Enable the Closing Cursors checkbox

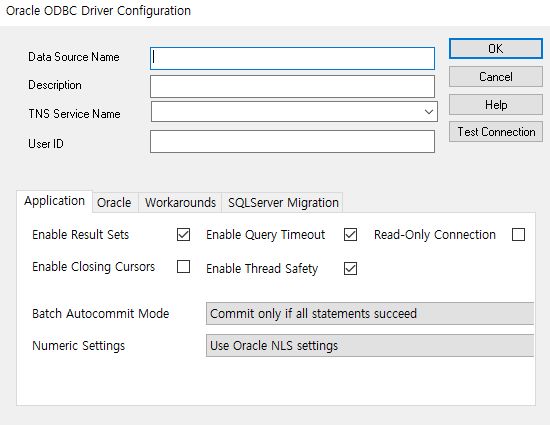click(x=183, y=267)
